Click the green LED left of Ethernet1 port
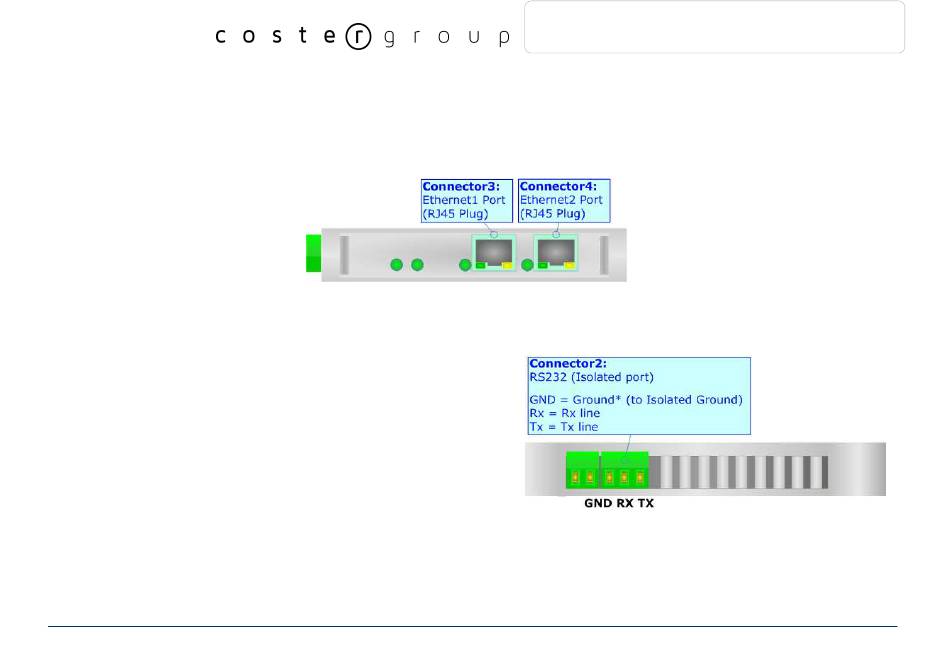The width and height of the screenshot is (950, 659). [464, 265]
